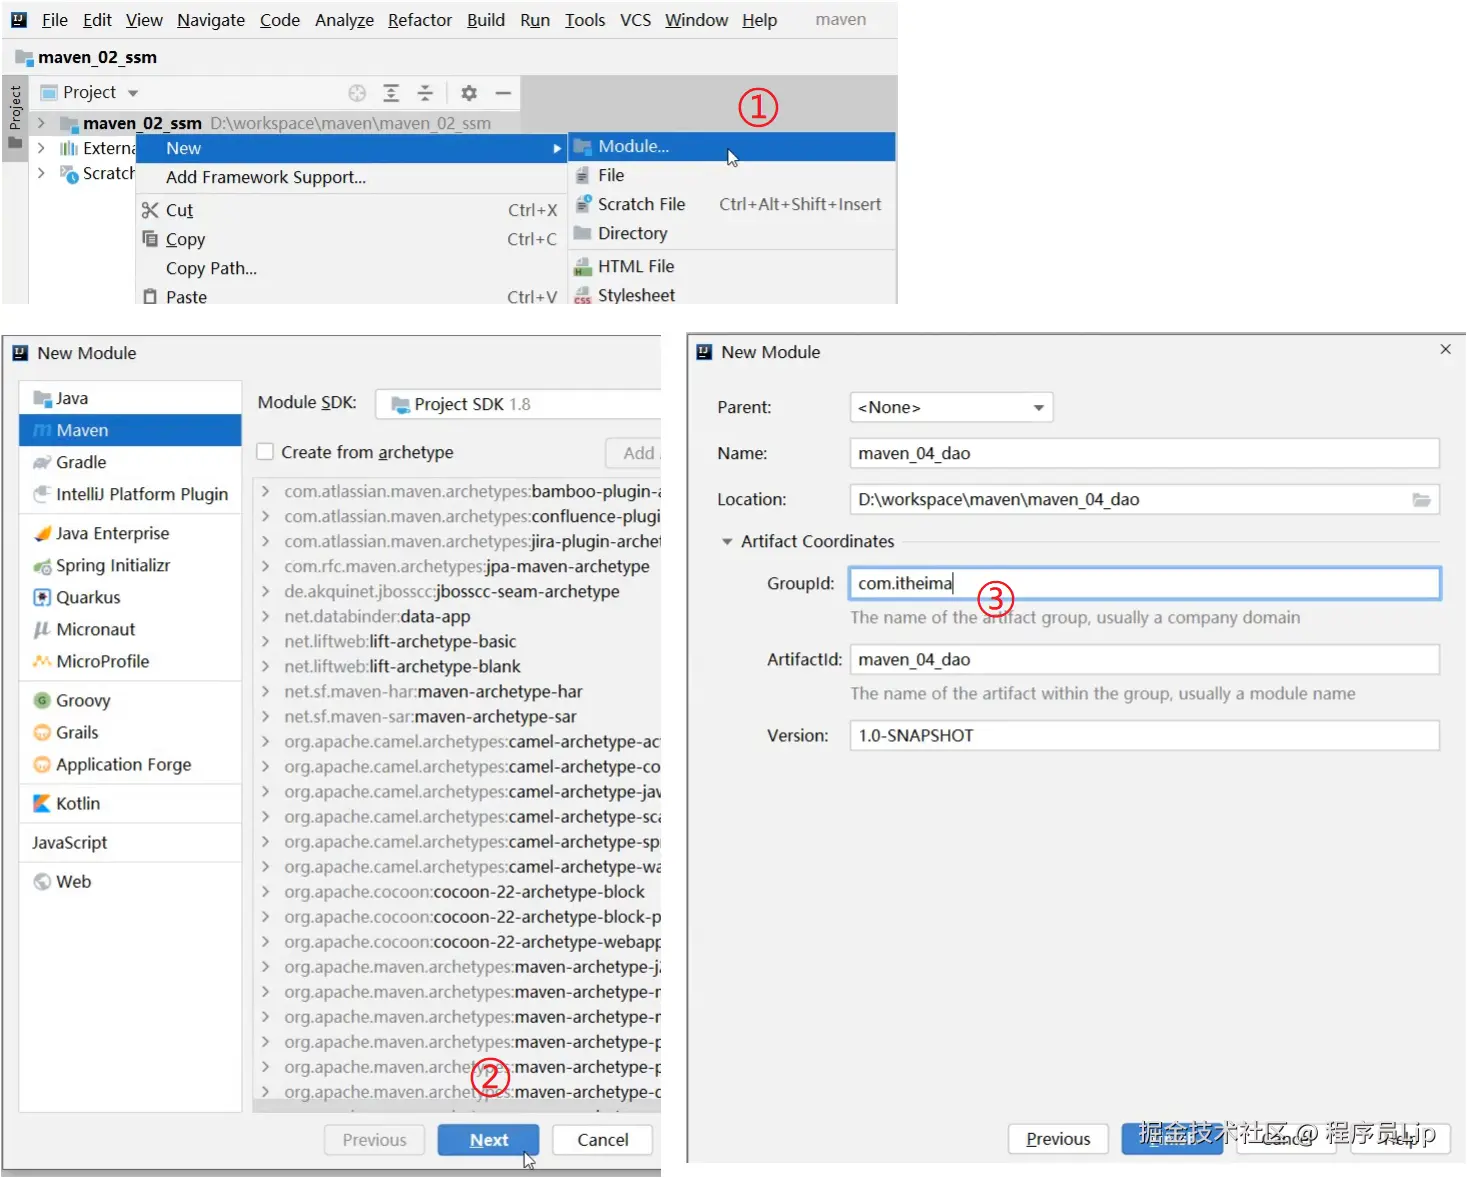Select the cocoon-22-archetype-block row

pyautogui.click(x=458, y=892)
